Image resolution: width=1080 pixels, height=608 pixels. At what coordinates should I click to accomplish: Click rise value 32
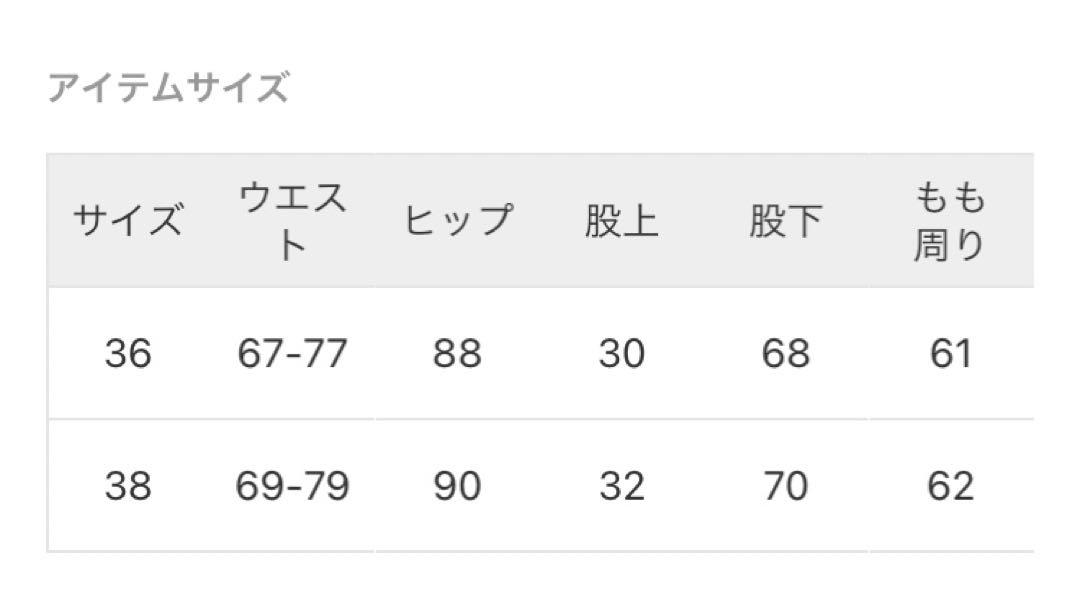621,485
